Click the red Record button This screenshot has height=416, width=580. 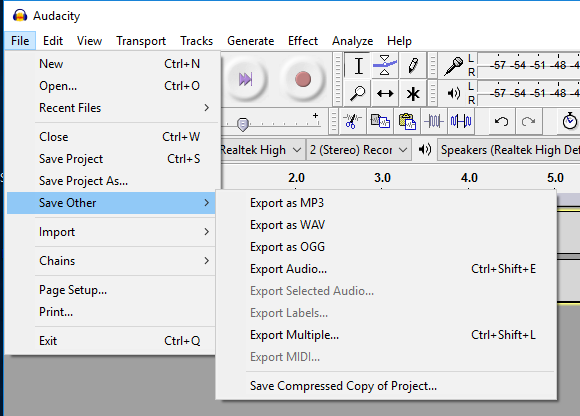(303, 79)
